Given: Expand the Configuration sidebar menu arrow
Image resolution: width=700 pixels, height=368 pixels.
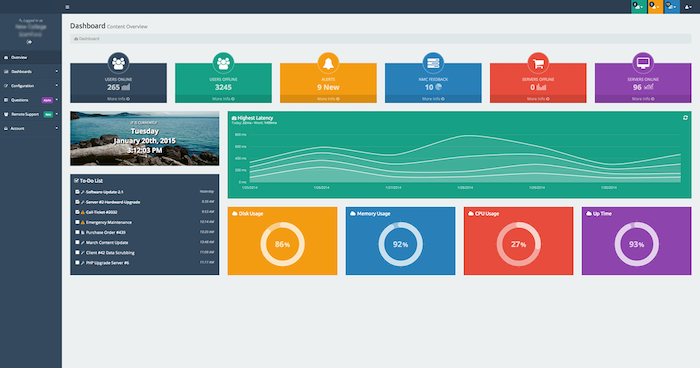Looking at the screenshot, I should (x=57, y=86).
